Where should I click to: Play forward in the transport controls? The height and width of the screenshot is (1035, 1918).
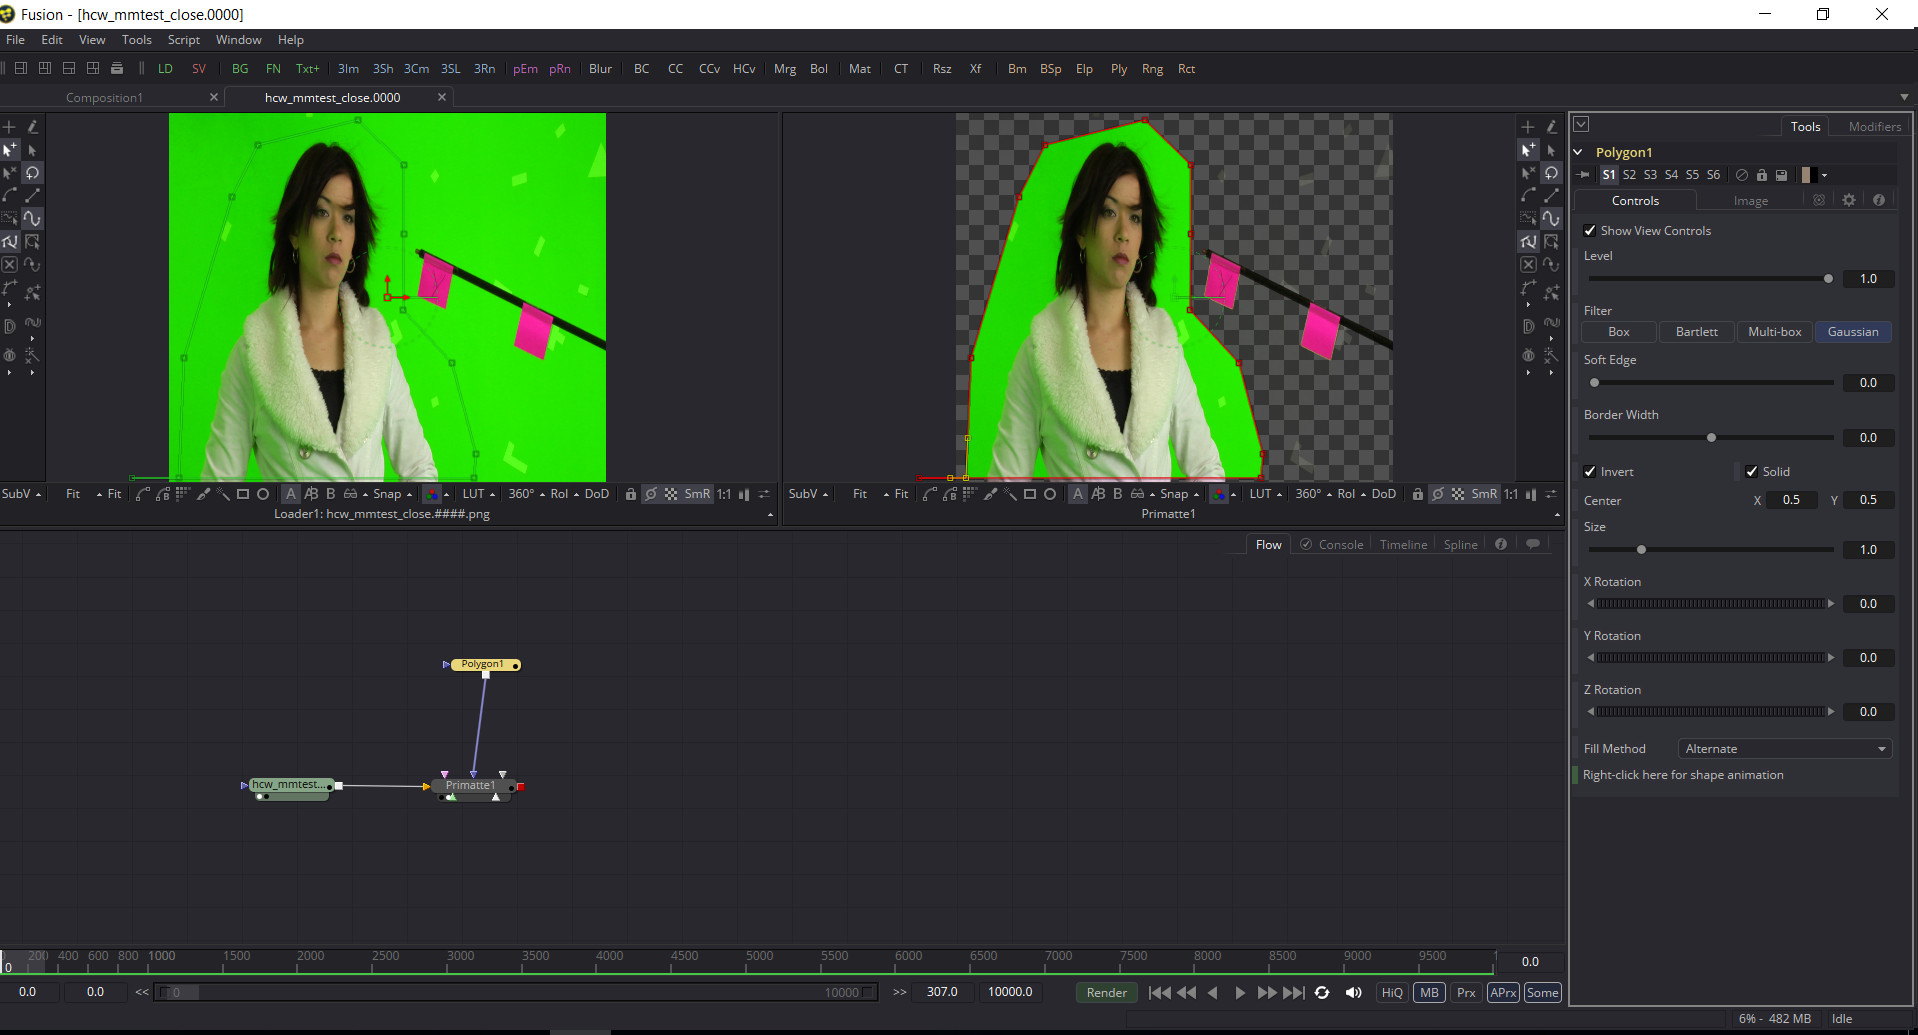tap(1240, 993)
